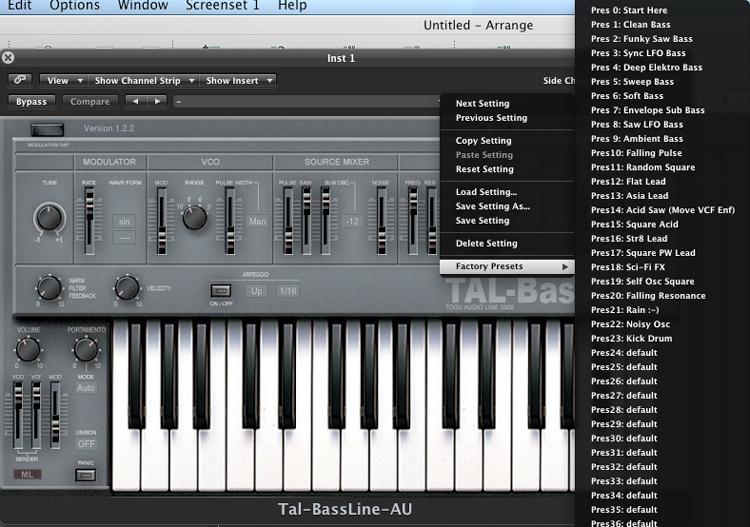Choose Save Setting As... from menu
The width and height of the screenshot is (750, 527).
tap(493, 206)
